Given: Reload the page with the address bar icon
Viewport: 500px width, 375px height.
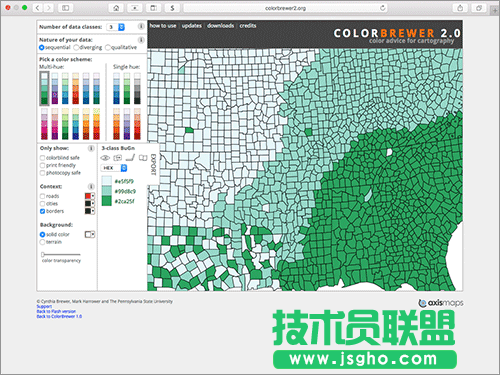Looking at the screenshot, I should click(x=383, y=8).
